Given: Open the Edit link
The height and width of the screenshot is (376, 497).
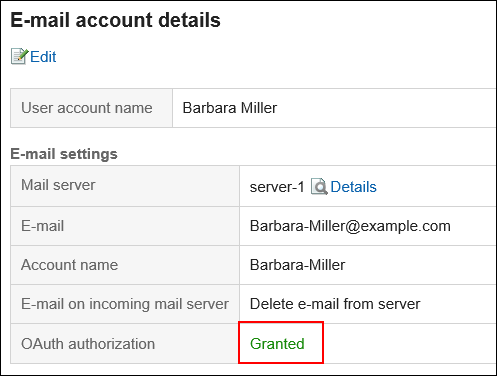Looking at the screenshot, I should (x=43, y=57).
